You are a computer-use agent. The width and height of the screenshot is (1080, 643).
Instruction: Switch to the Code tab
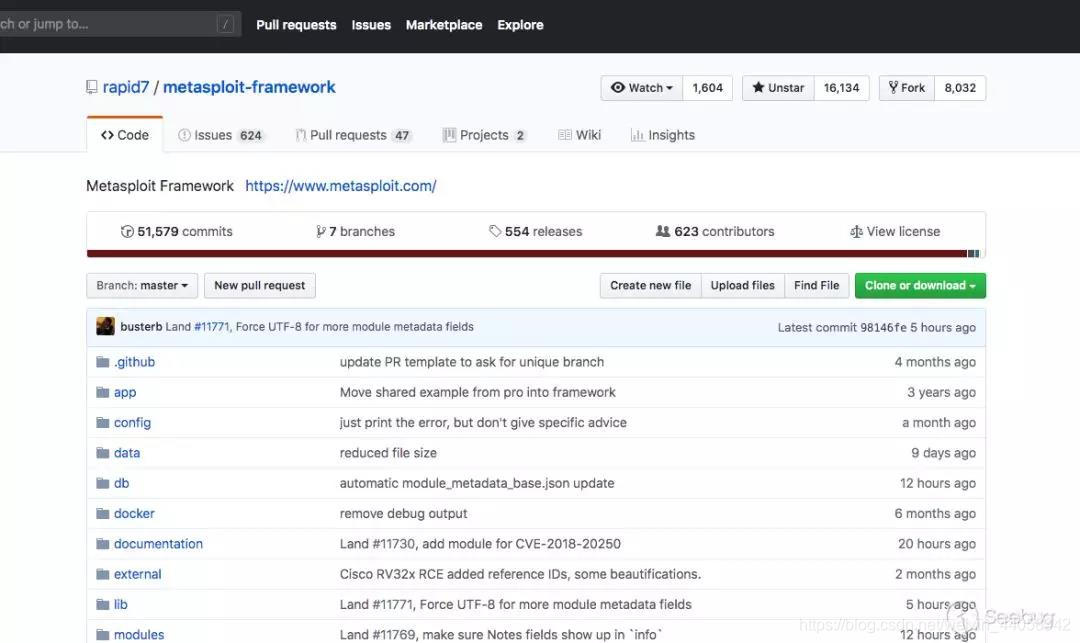pos(125,135)
